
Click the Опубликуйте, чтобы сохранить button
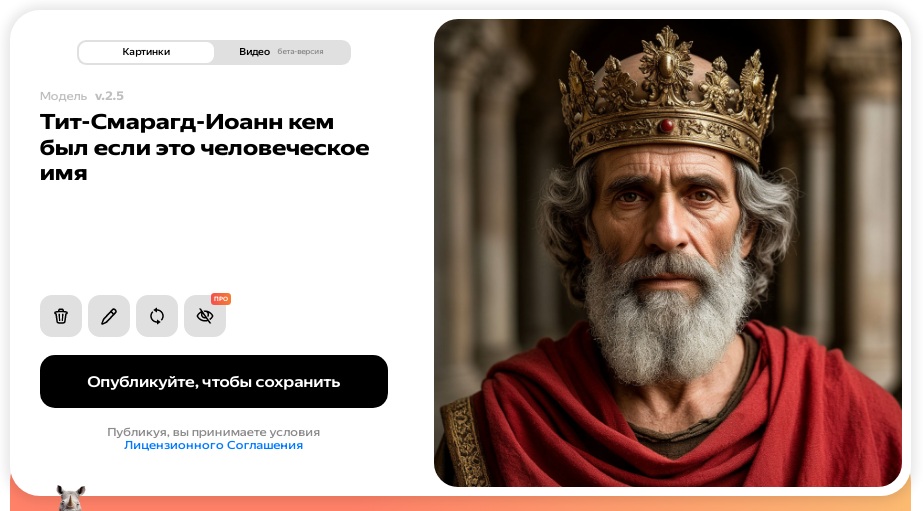coord(214,381)
